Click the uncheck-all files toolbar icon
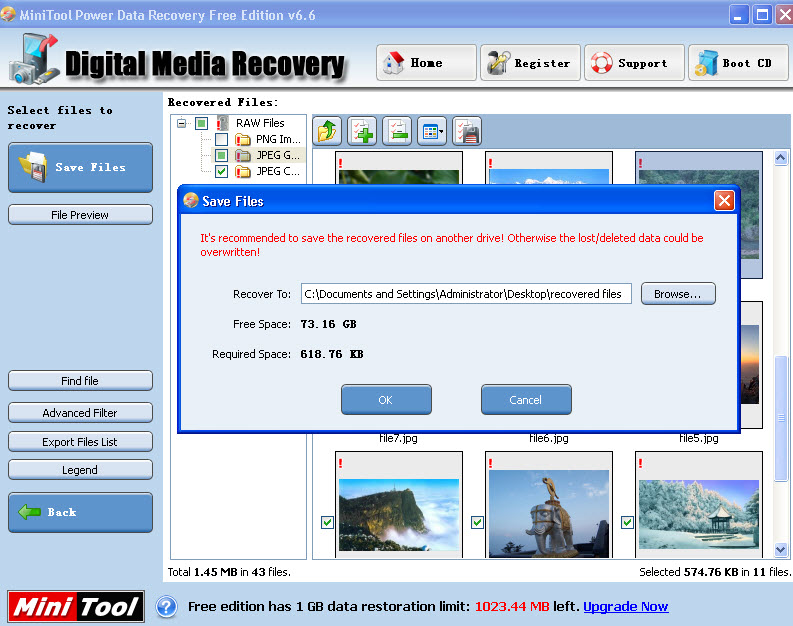 point(397,131)
